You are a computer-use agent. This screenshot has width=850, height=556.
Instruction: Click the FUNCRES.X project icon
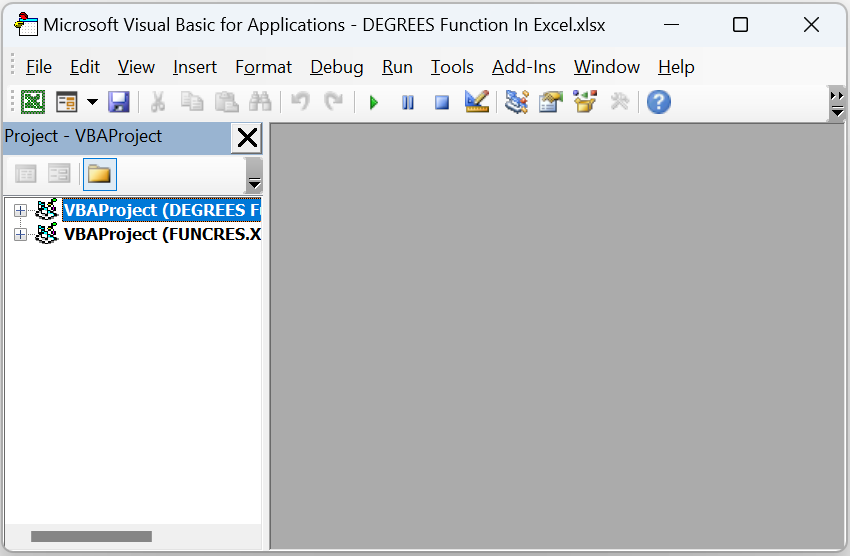(x=47, y=234)
